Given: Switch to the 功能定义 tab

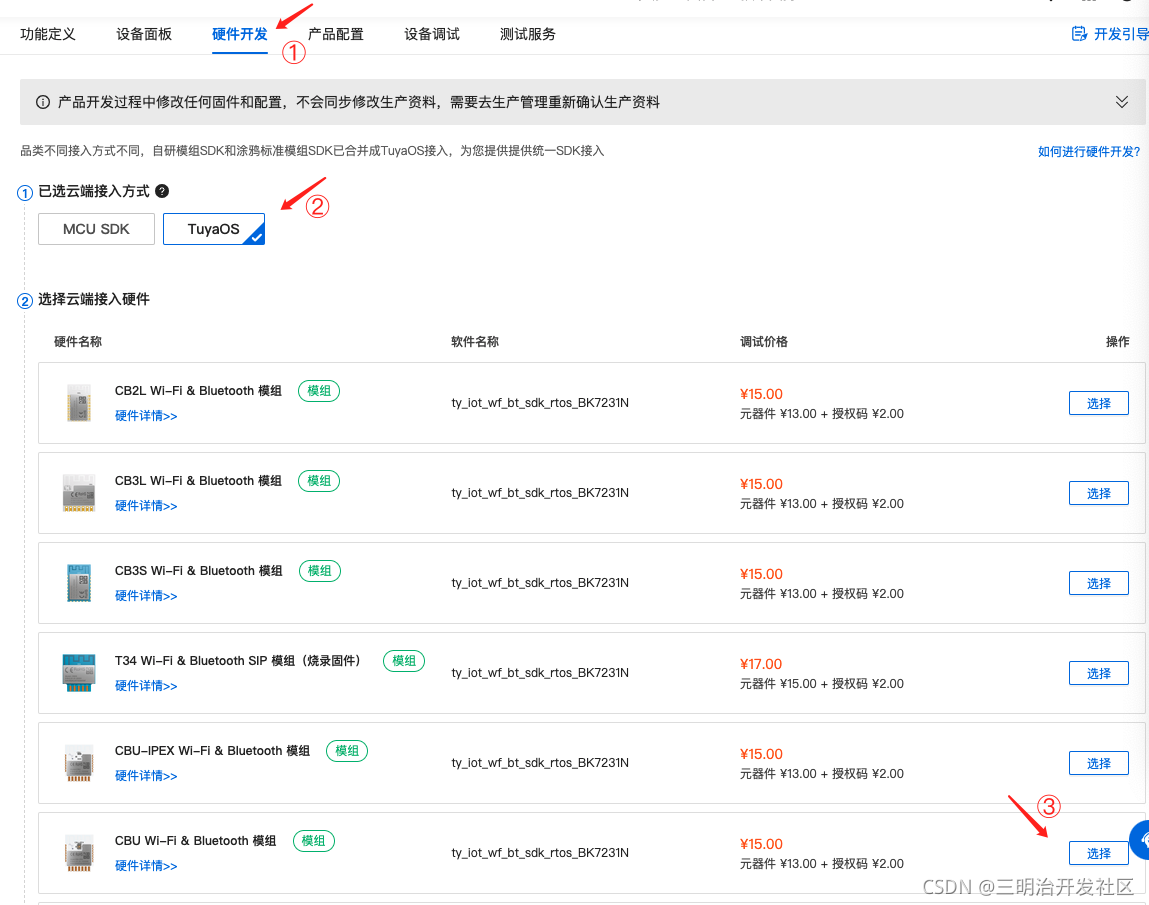Looking at the screenshot, I should pos(48,34).
